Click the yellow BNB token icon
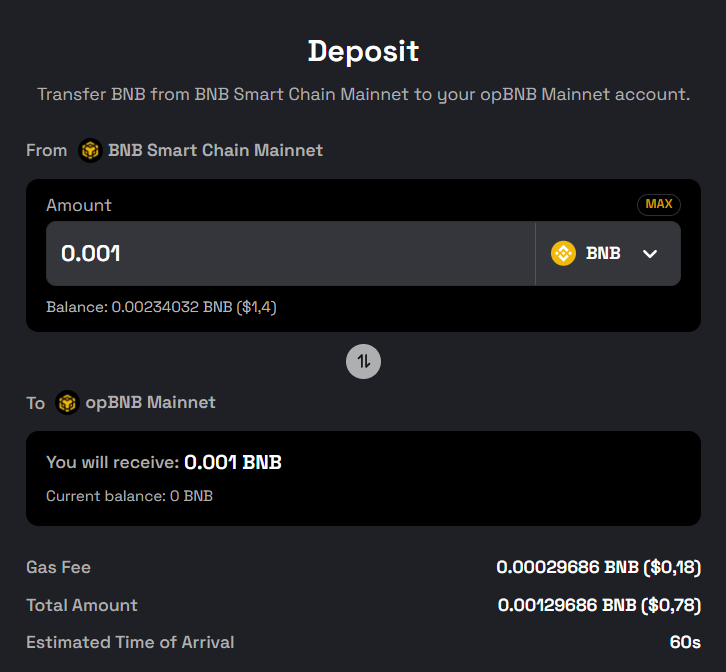The width and height of the screenshot is (726, 672). (x=563, y=253)
